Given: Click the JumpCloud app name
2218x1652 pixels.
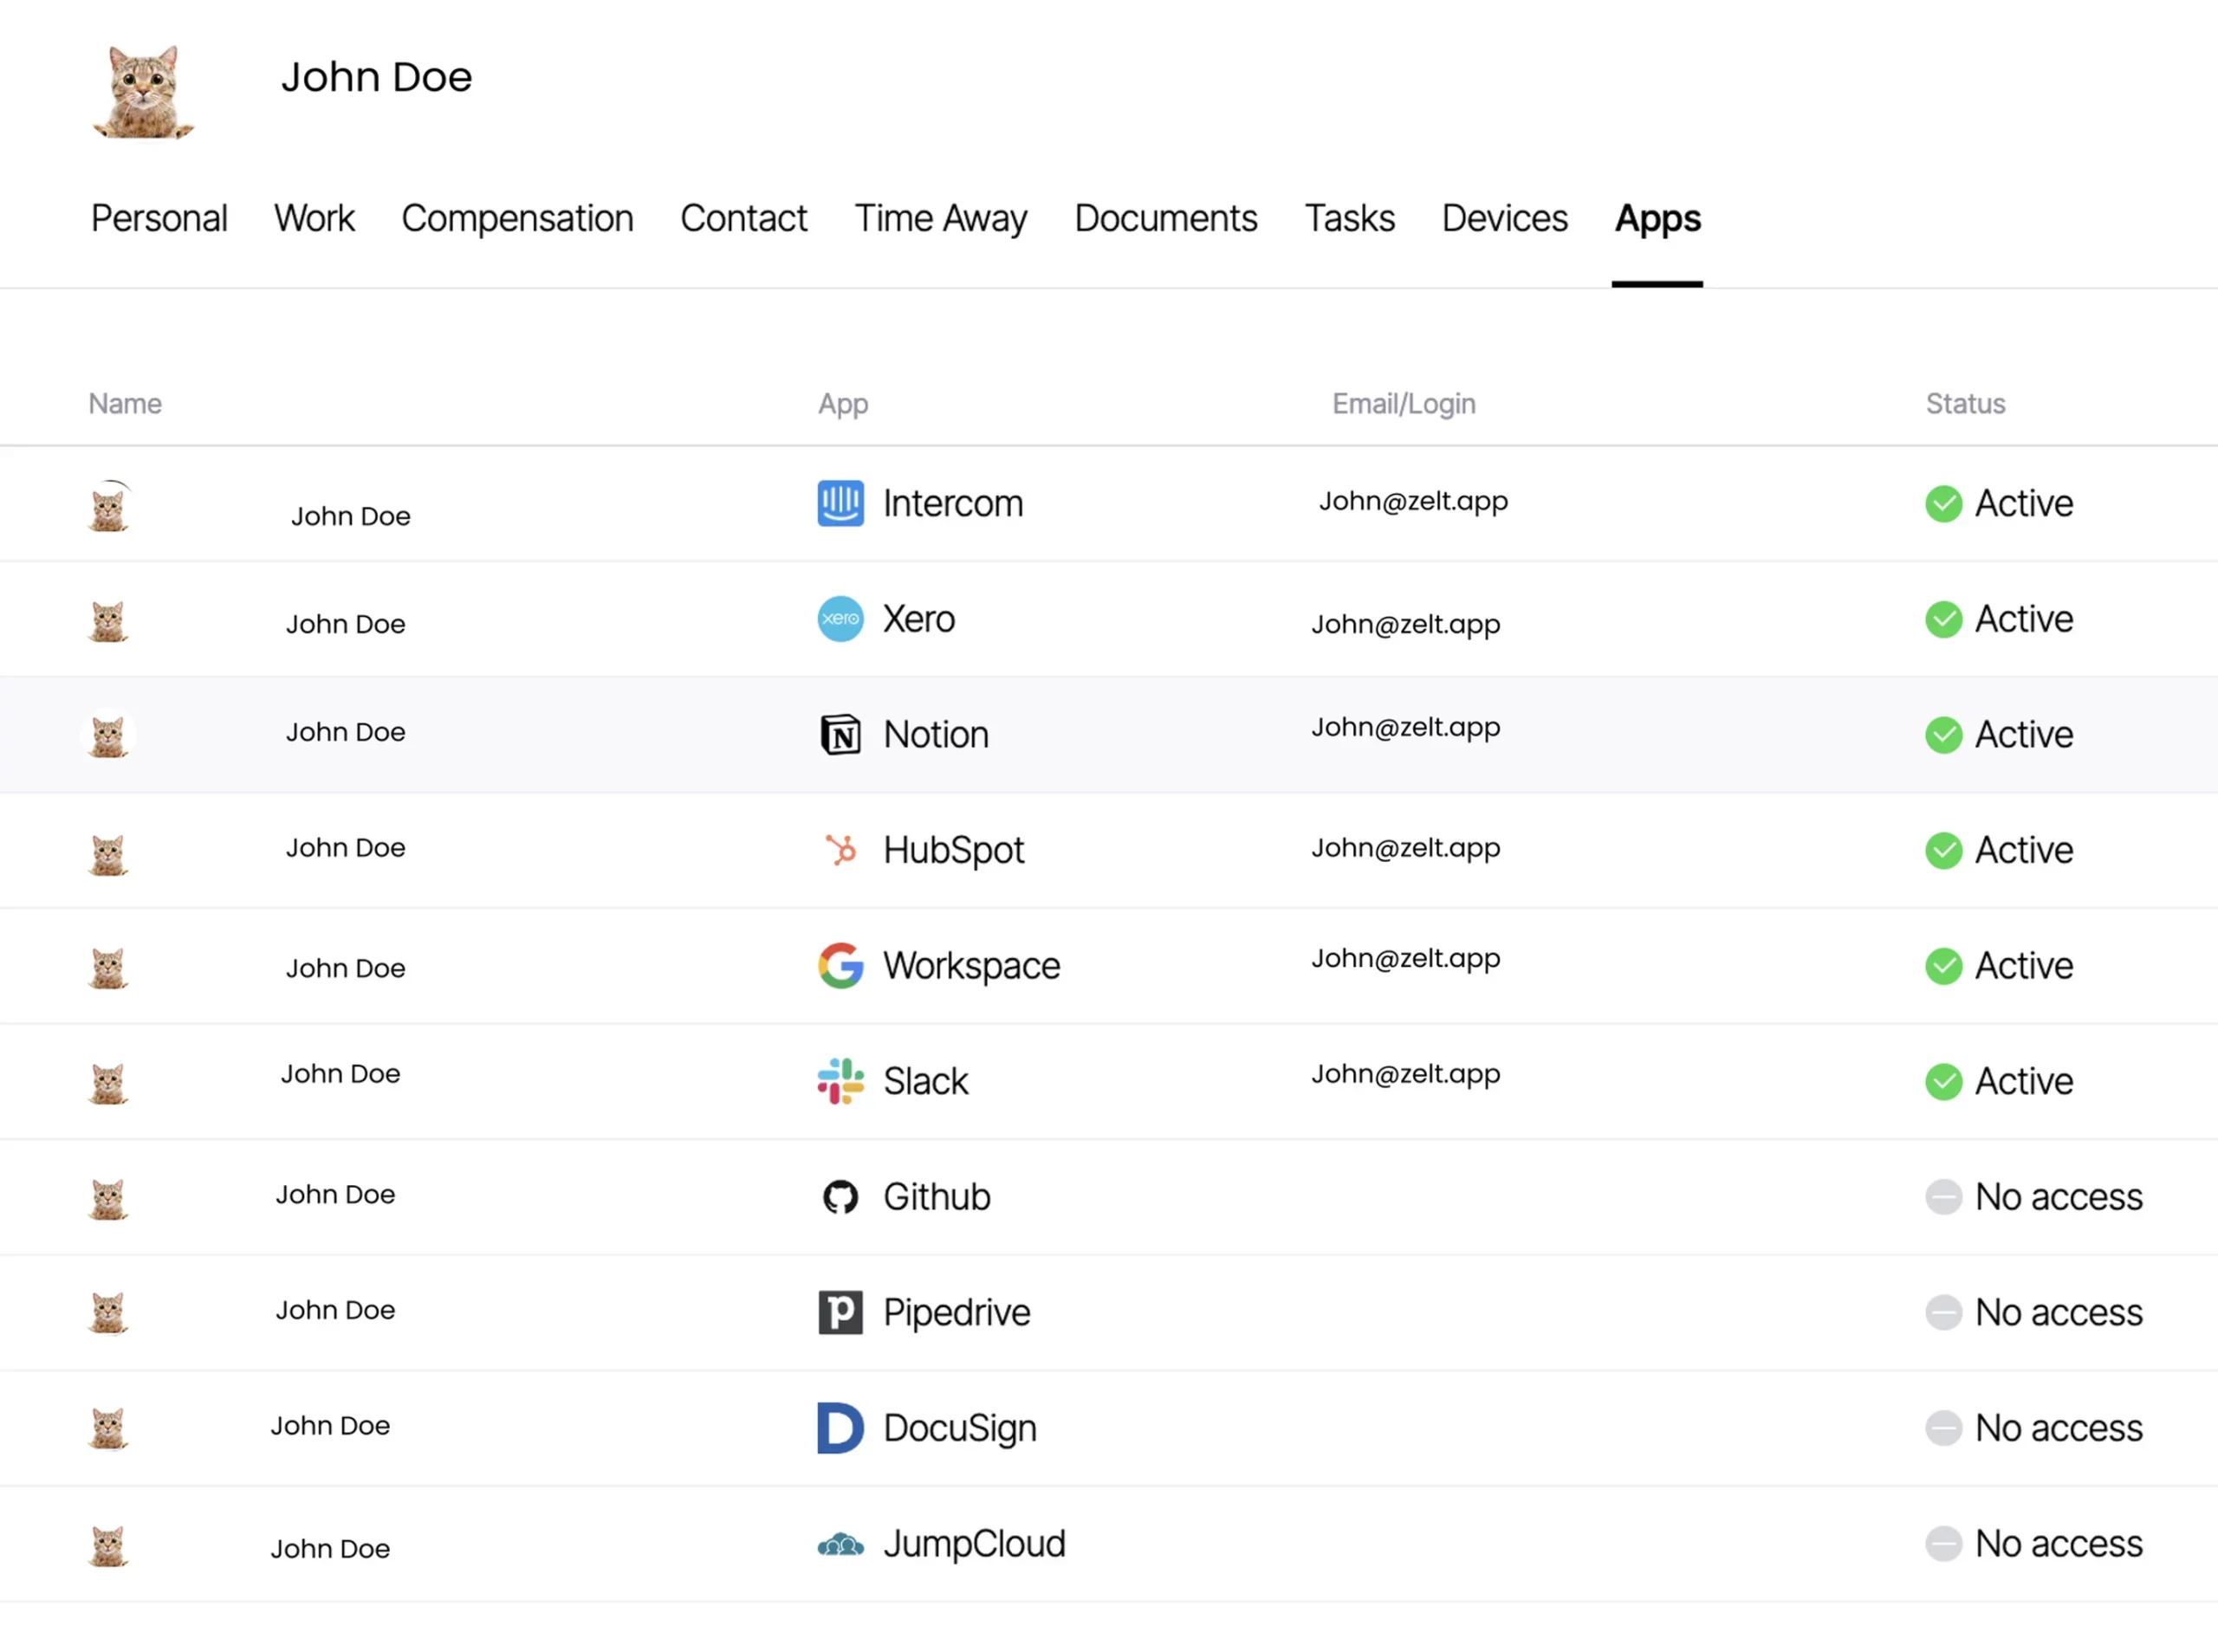Looking at the screenshot, I should [x=974, y=1545].
